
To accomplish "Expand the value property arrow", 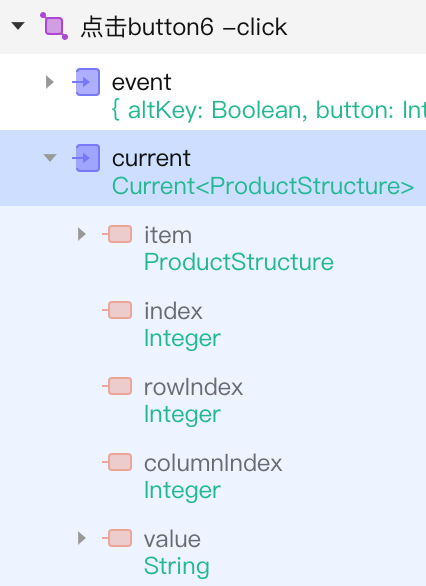I will 81,538.
